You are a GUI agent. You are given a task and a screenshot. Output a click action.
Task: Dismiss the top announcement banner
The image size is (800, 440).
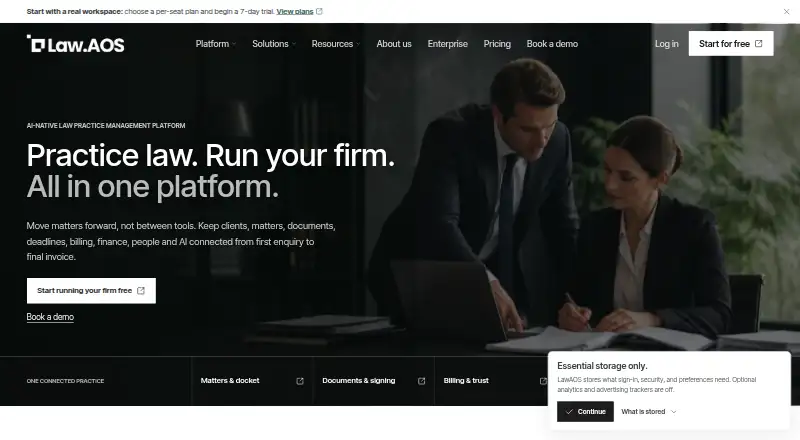click(786, 11)
